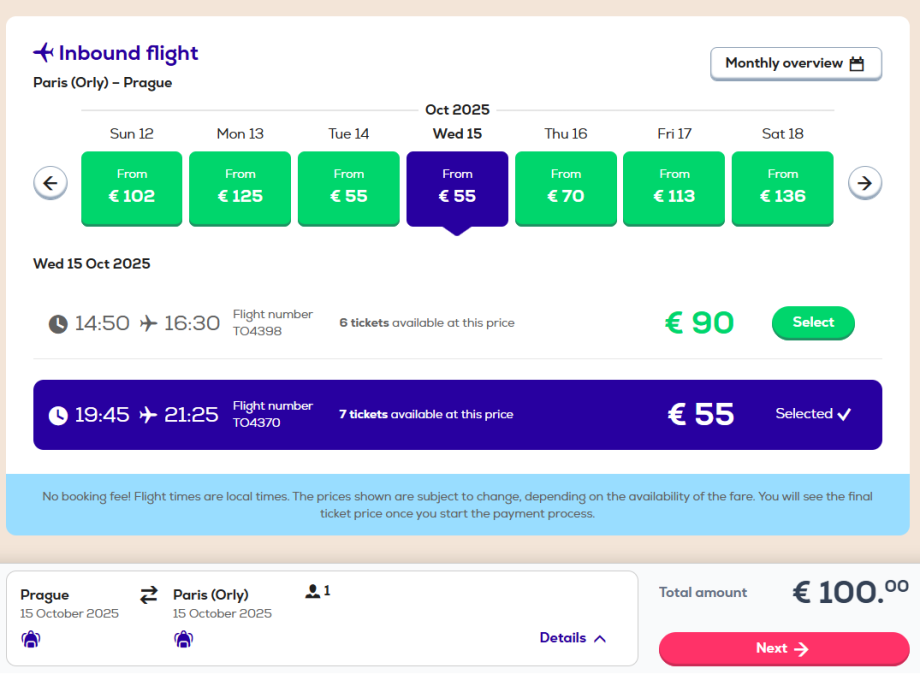Pick Fri 17 date at €113
920x686 pixels.
click(x=674, y=188)
